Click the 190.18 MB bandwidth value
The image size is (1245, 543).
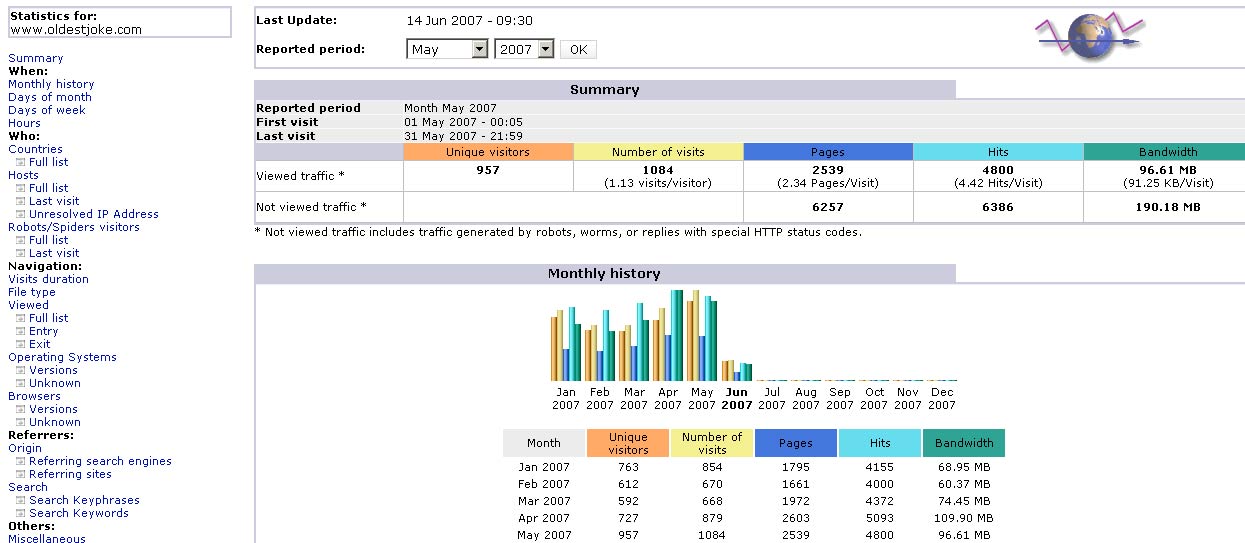(1167, 207)
